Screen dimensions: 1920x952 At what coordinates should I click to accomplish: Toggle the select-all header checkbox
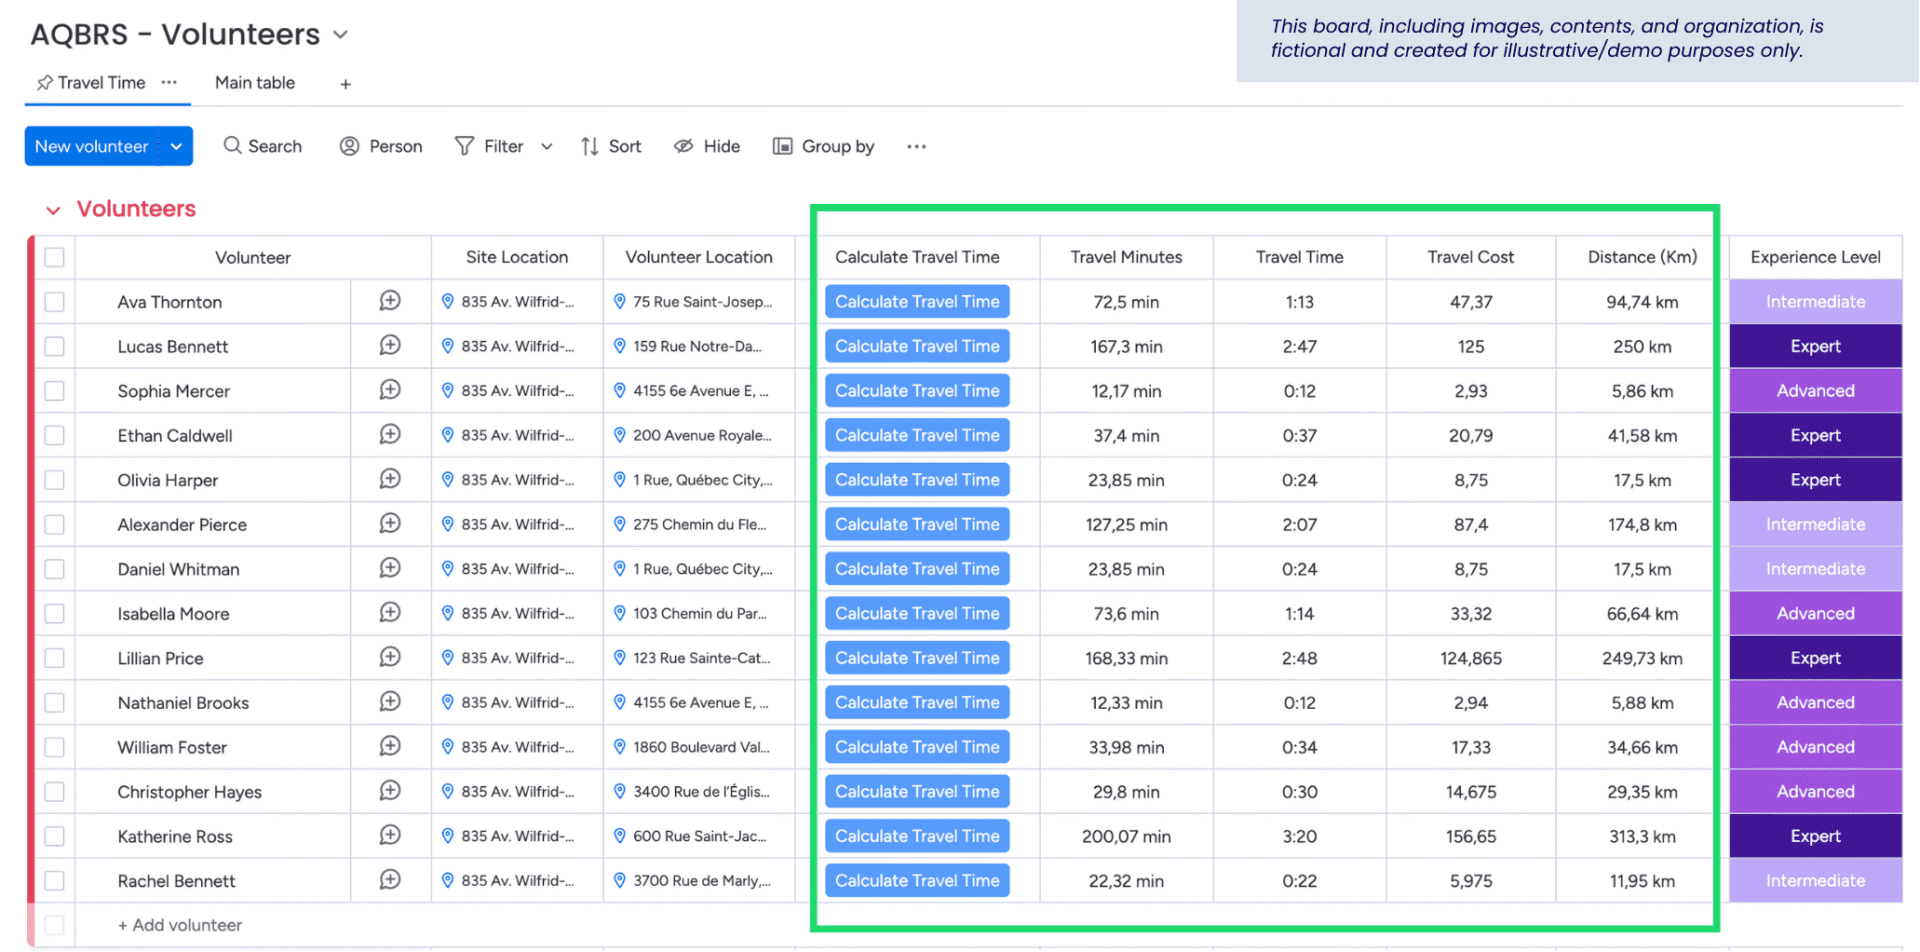click(55, 257)
